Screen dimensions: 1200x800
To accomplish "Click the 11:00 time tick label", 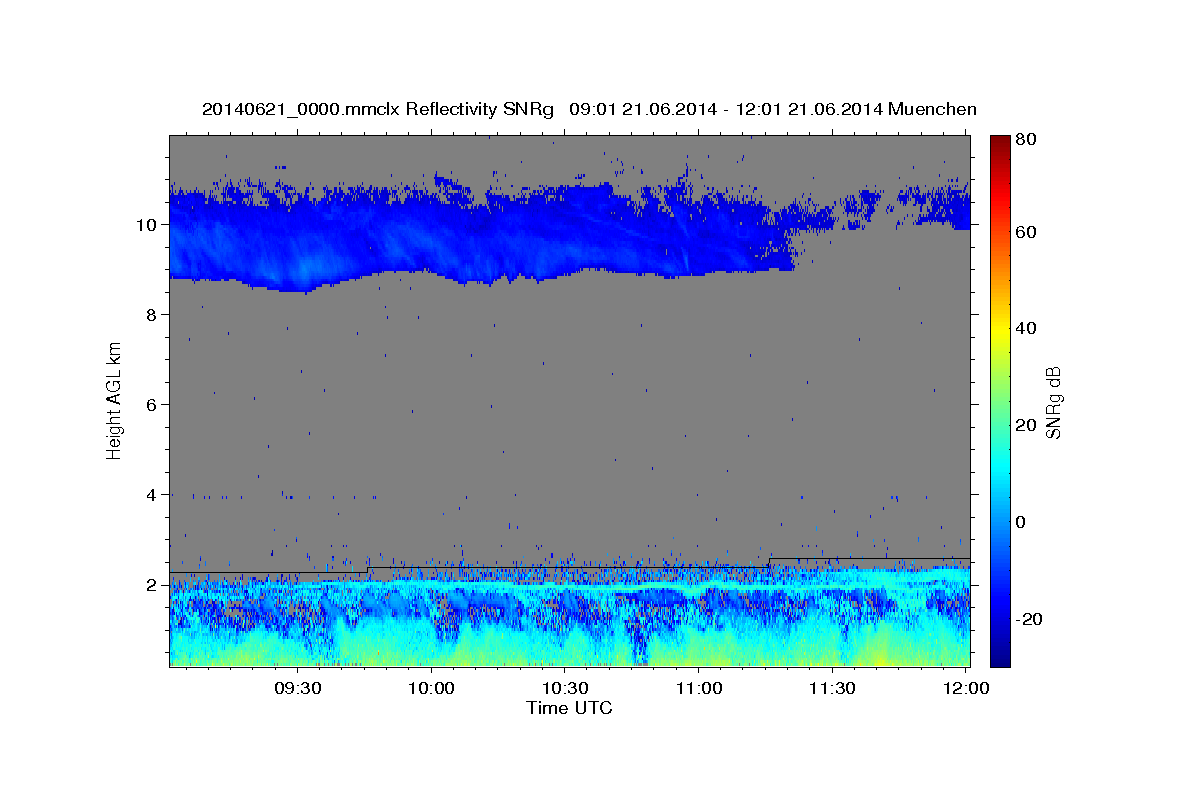I will (698, 688).
